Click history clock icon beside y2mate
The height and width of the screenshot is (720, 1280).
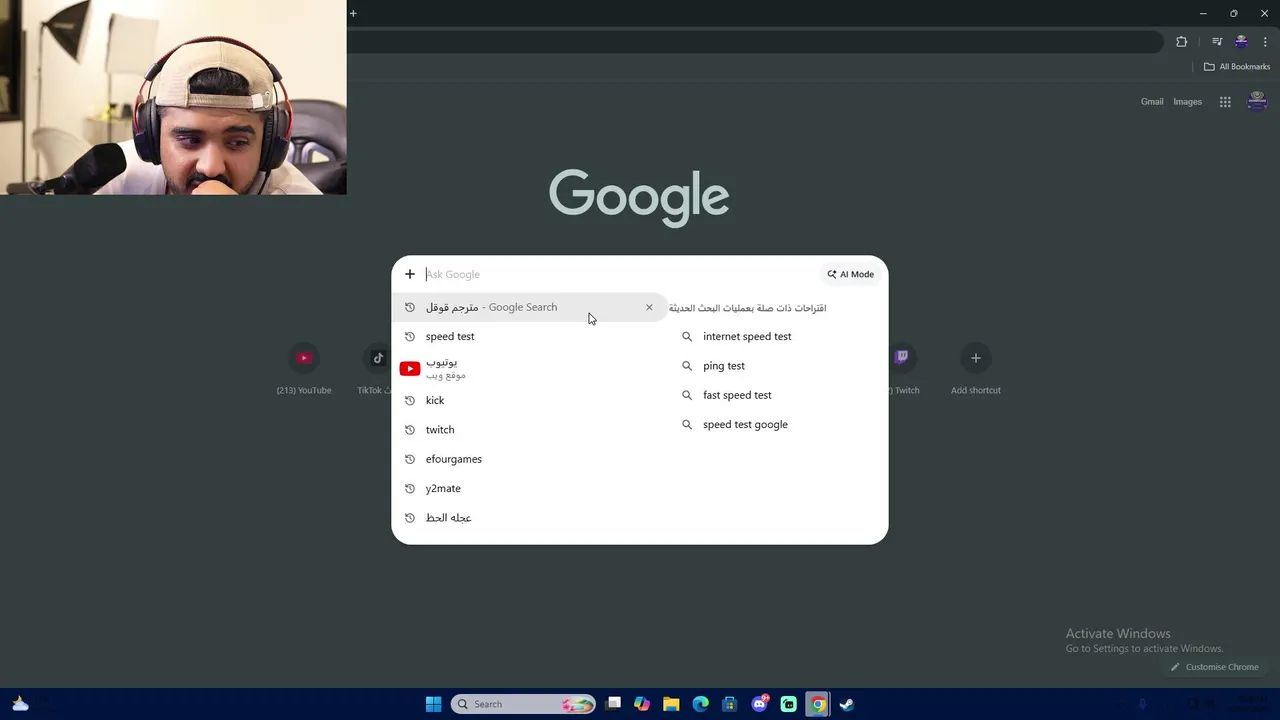pos(410,488)
